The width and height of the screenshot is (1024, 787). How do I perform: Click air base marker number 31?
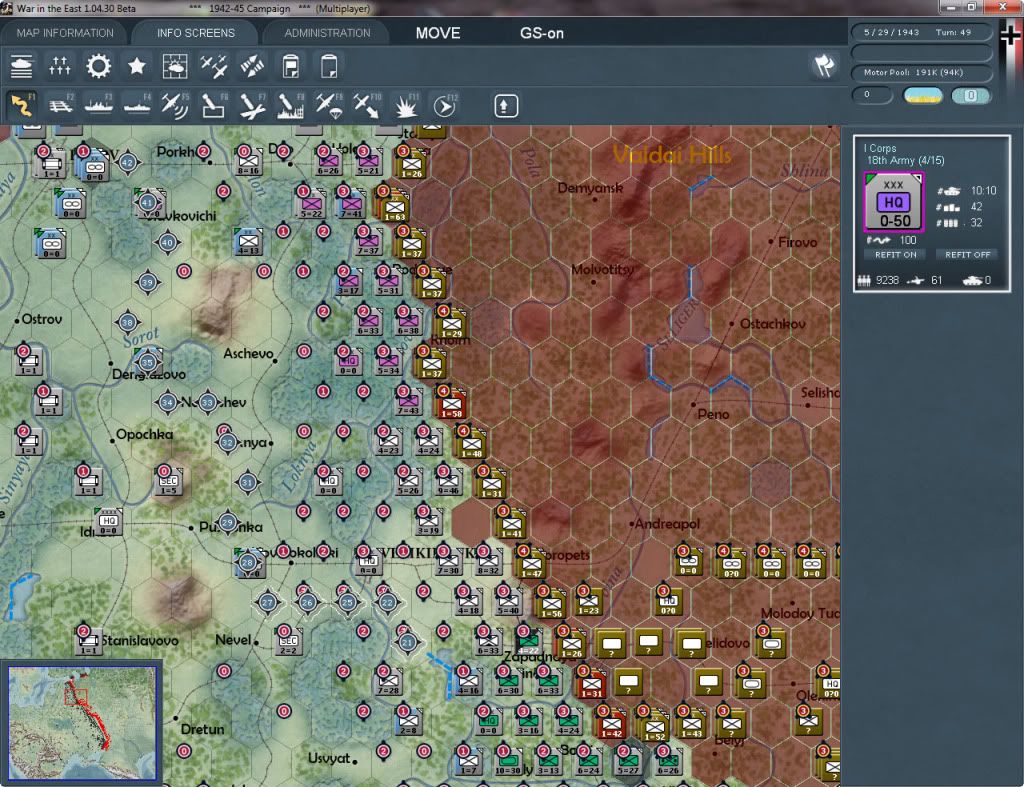pos(248,483)
